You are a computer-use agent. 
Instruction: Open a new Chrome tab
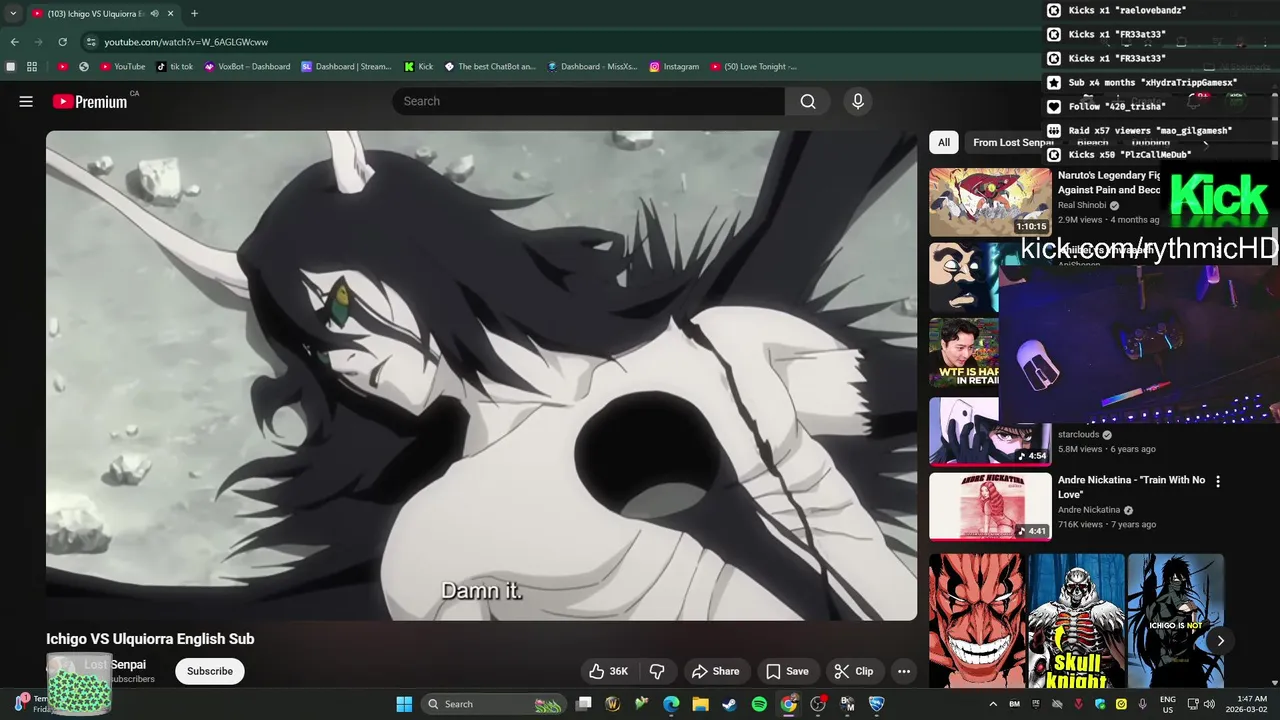[x=194, y=14]
